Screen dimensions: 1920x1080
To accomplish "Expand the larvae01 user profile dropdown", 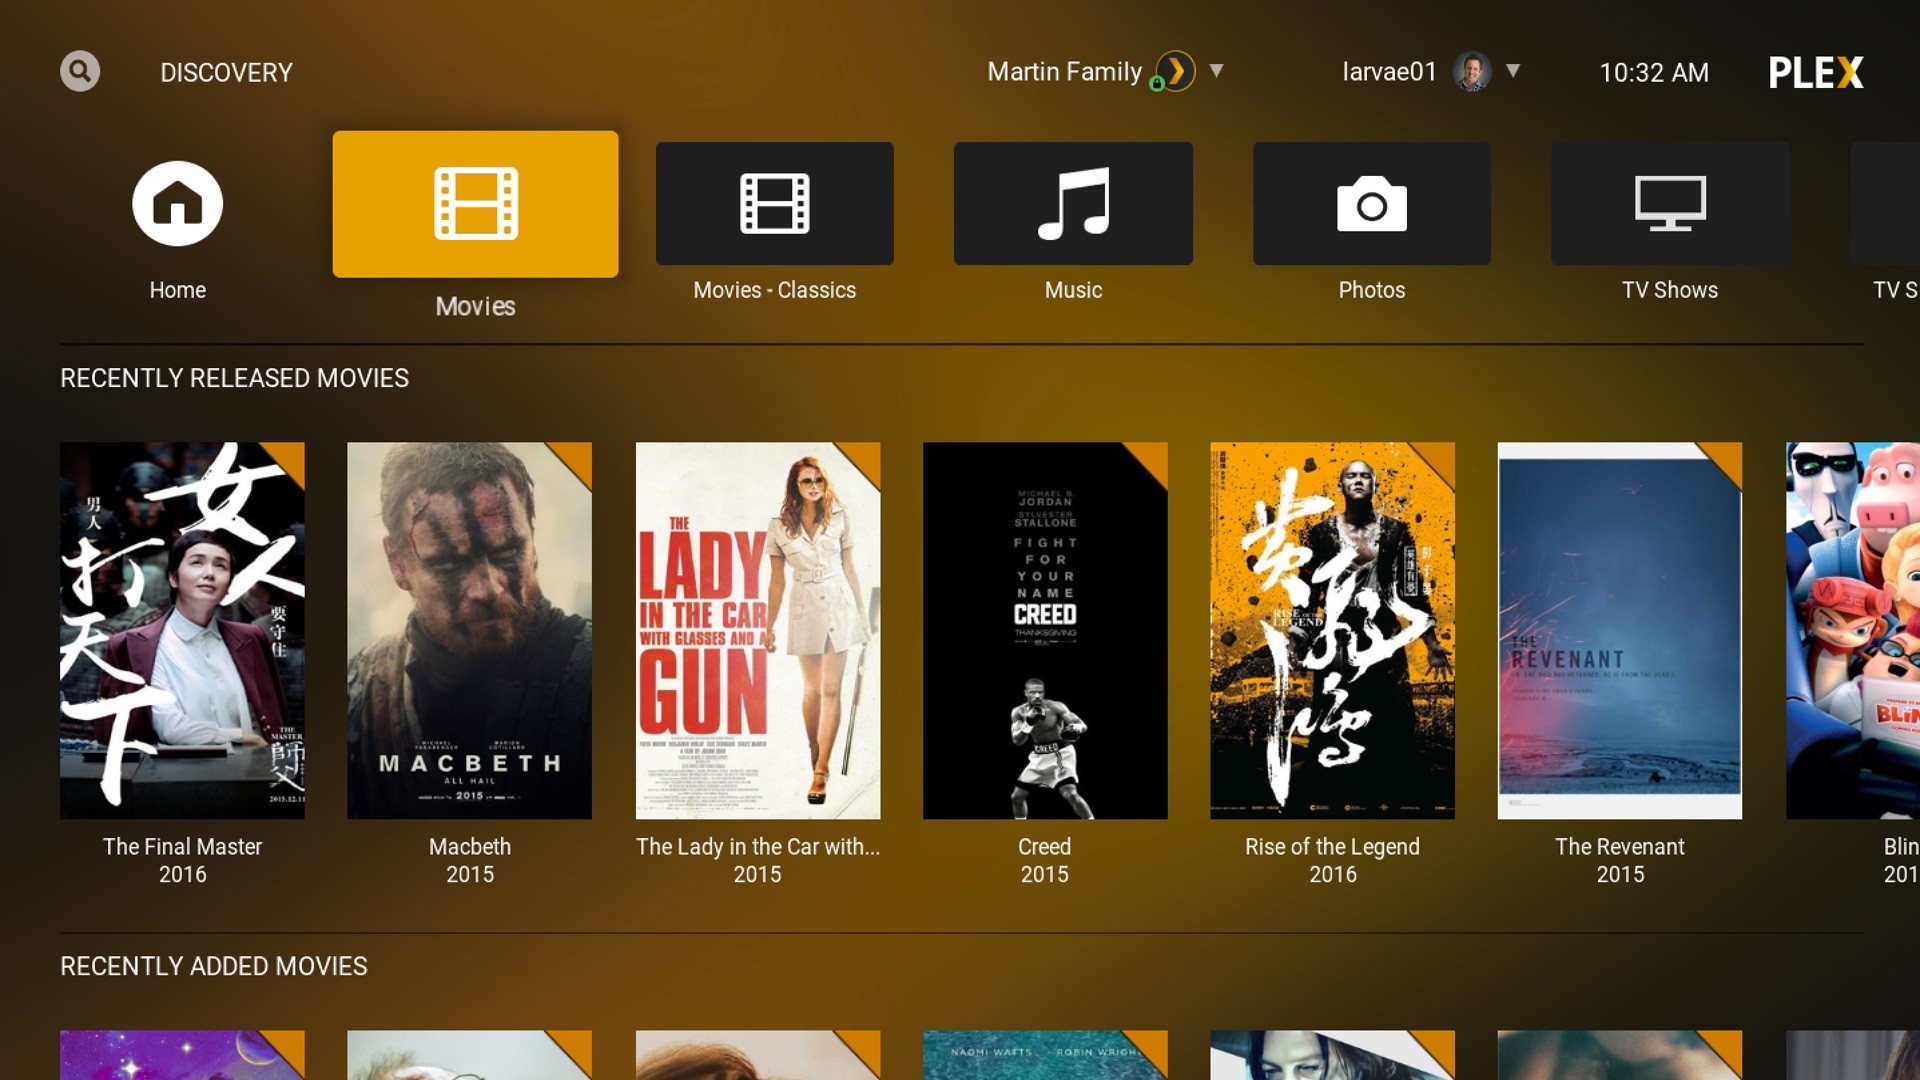I will pos(1516,73).
